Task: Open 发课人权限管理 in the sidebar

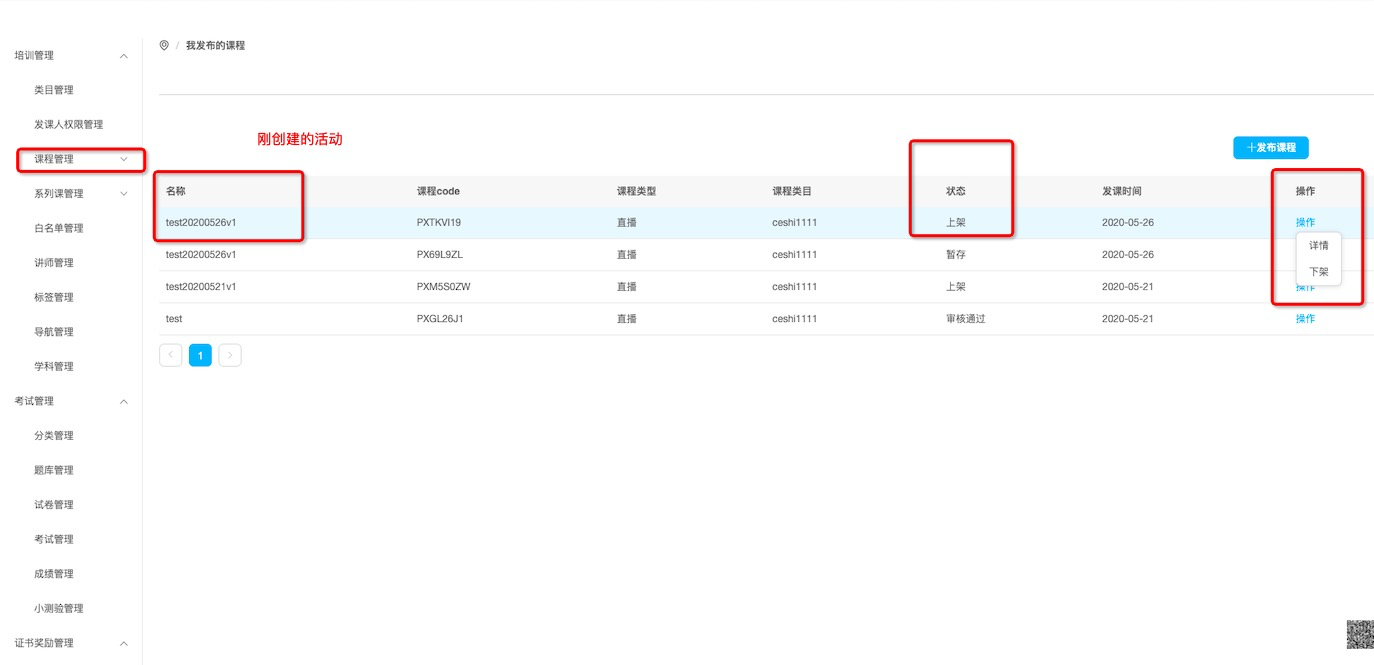Action: (x=69, y=125)
